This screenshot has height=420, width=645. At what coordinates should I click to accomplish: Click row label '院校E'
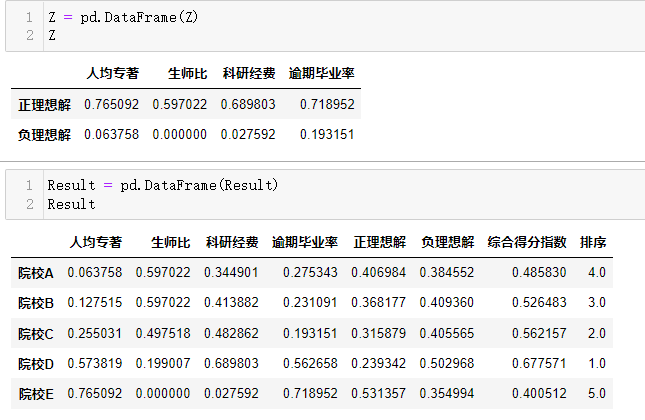pyautogui.click(x=36, y=394)
